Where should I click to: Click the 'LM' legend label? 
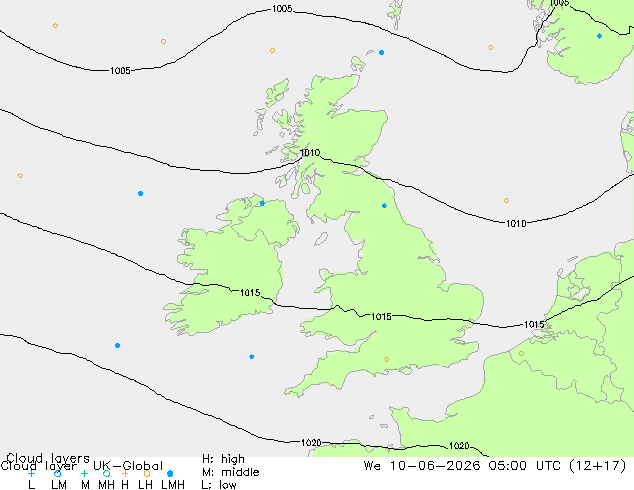[59, 484]
